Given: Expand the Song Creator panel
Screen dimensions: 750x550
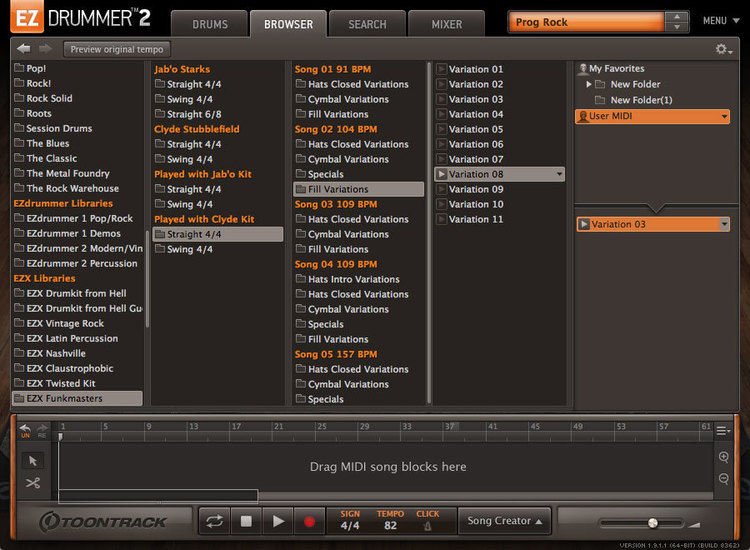Looking at the screenshot, I should click(x=505, y=521).
